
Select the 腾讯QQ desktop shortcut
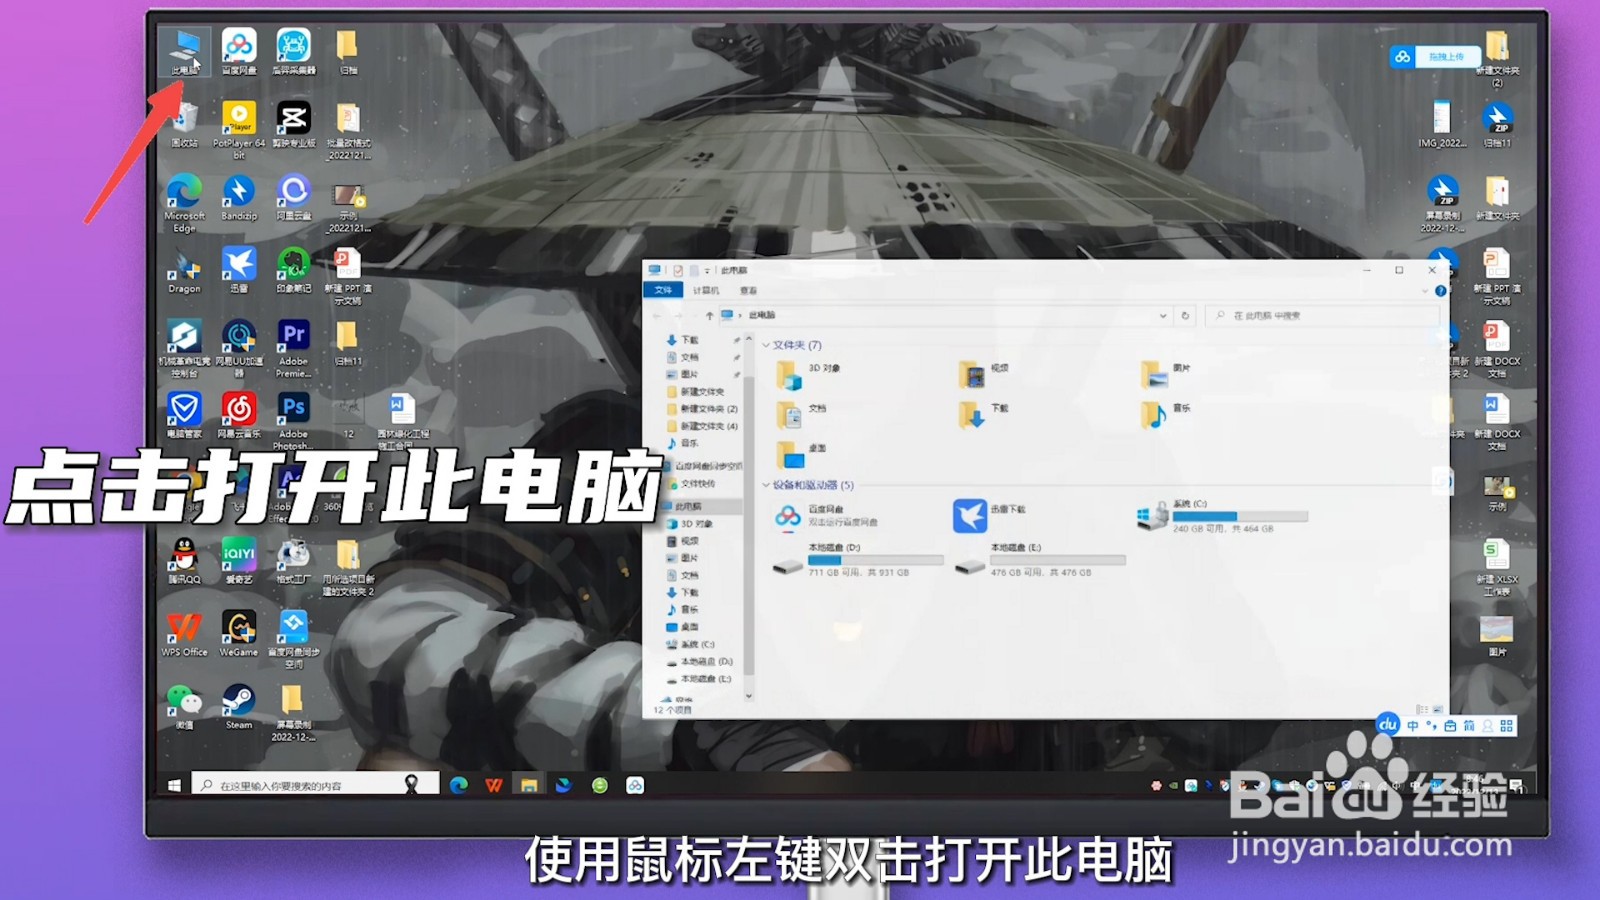coord(184,561)
